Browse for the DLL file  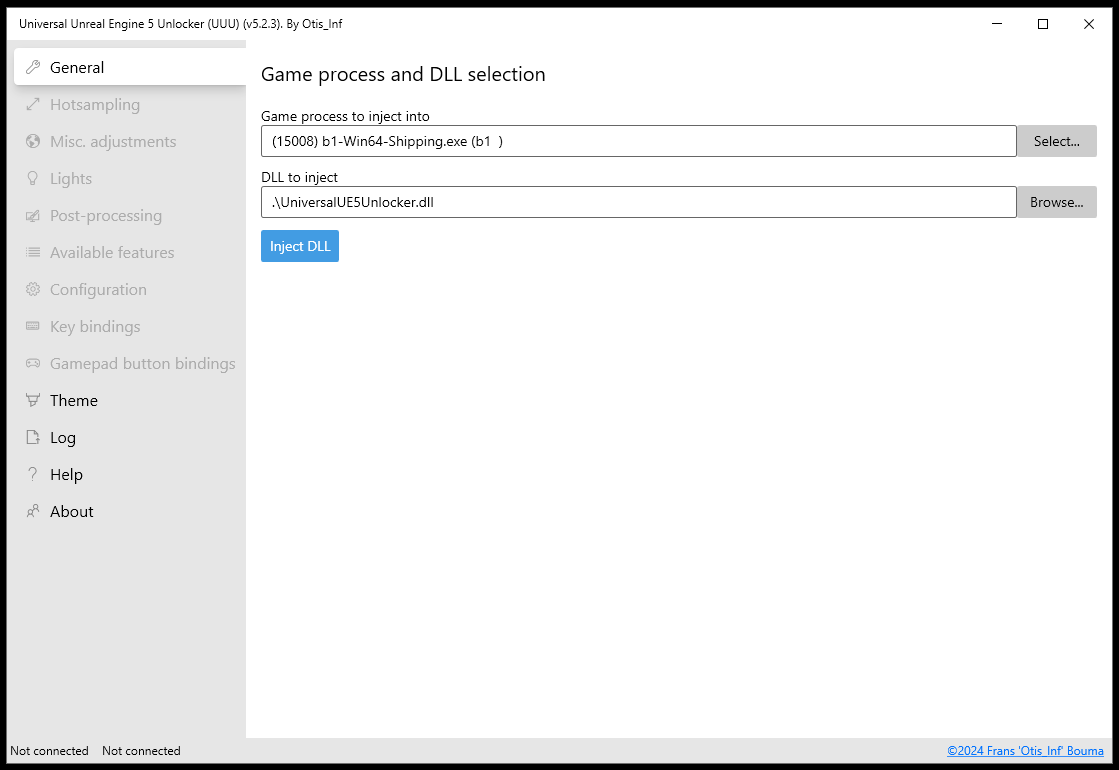click(1056, 202)
